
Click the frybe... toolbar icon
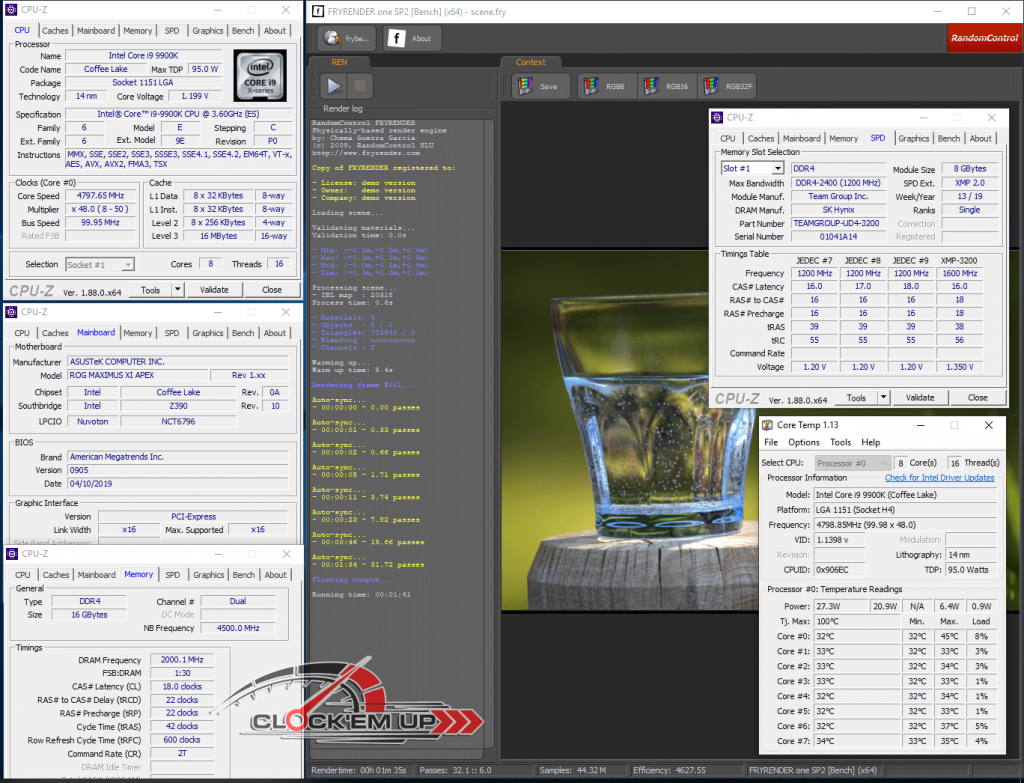(x=346, y=39)
